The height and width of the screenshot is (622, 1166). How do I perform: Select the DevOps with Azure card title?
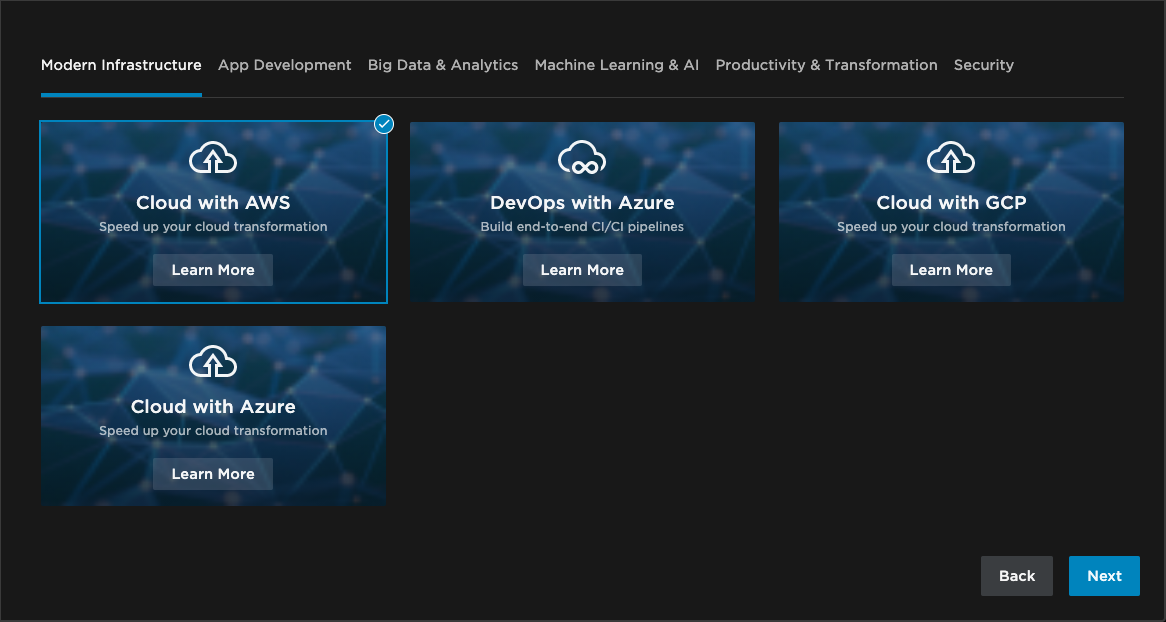pyautogui.click(x=582, y=203)
